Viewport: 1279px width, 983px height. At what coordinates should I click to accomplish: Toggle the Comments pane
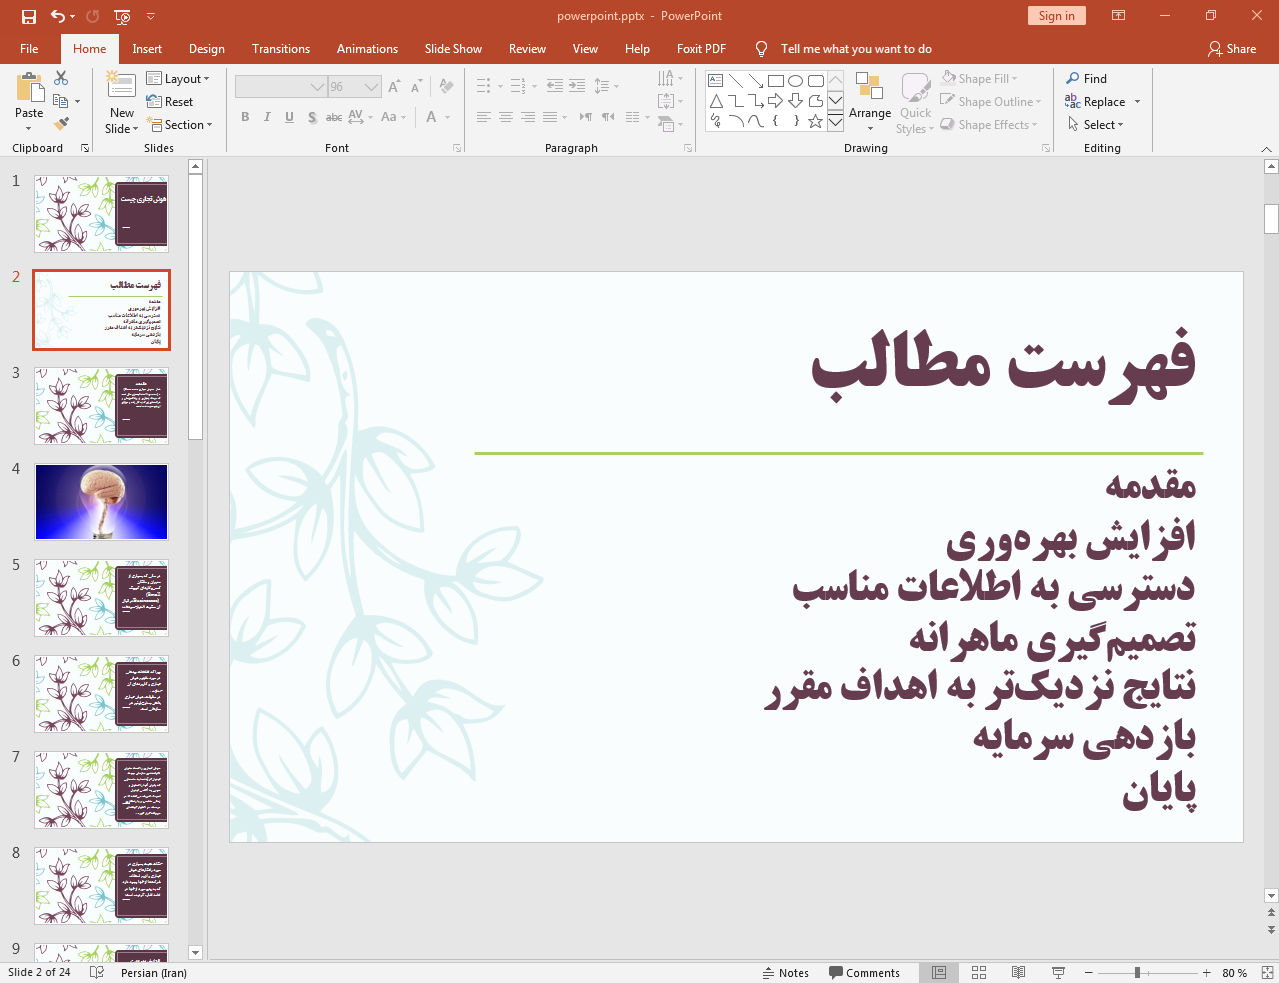(864, 972)
